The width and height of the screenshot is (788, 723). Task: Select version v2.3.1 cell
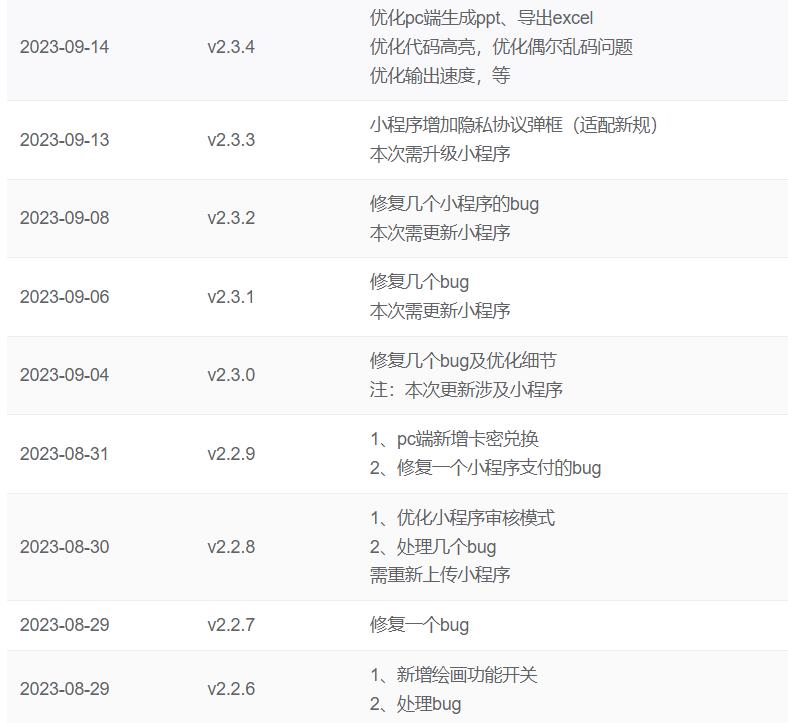231,297
